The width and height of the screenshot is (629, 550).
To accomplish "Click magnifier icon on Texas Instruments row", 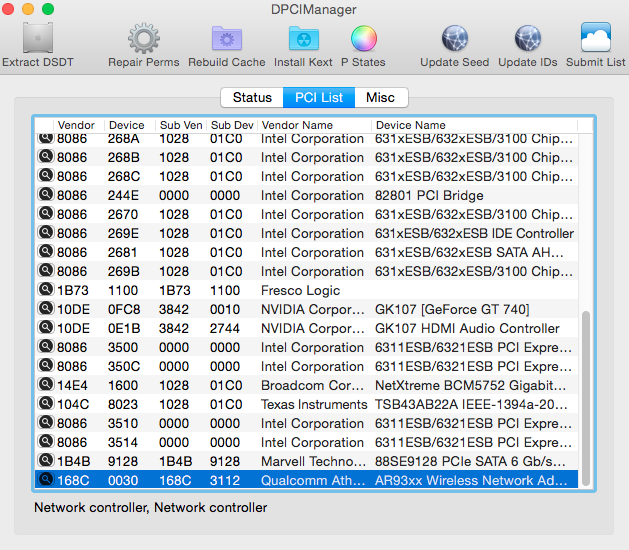I will [46, 403].
